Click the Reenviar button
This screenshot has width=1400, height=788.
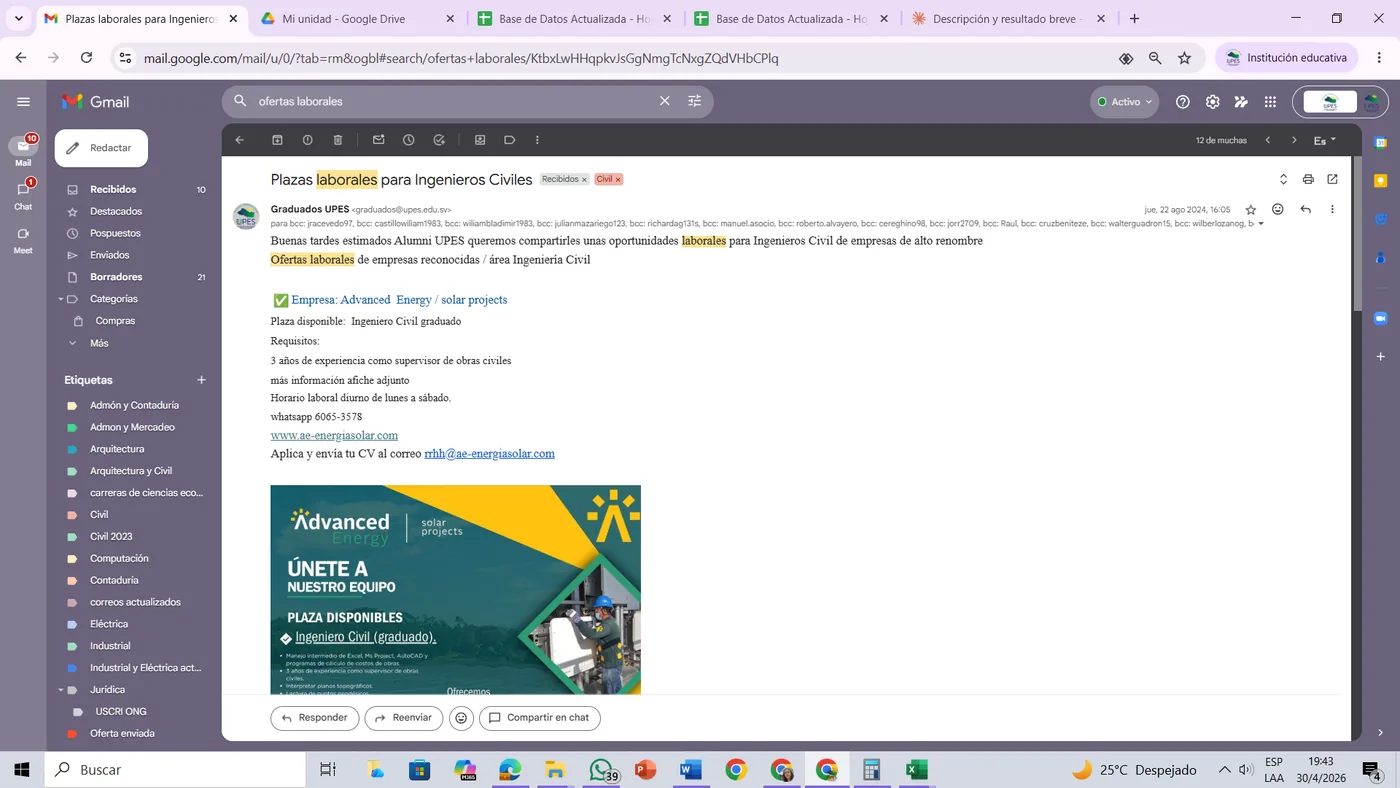click(404, 718)
